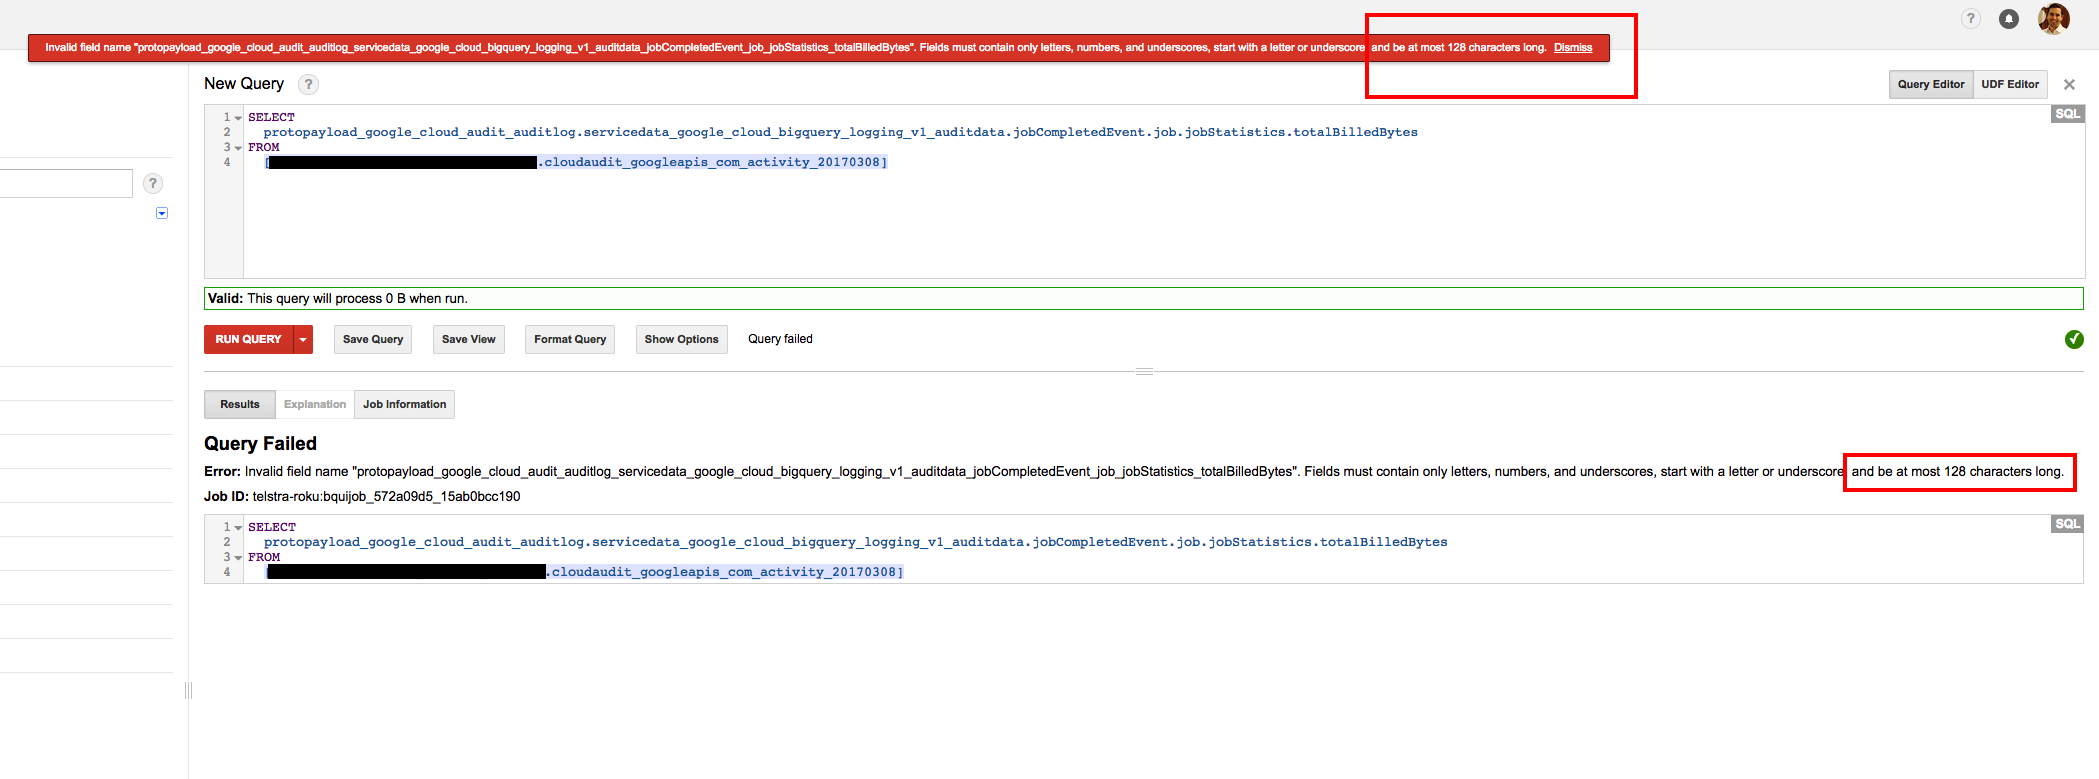Expand the small blue dropdown arrow in the left panel
This screenshot has width=2099, height=779.
click(162, 213)
